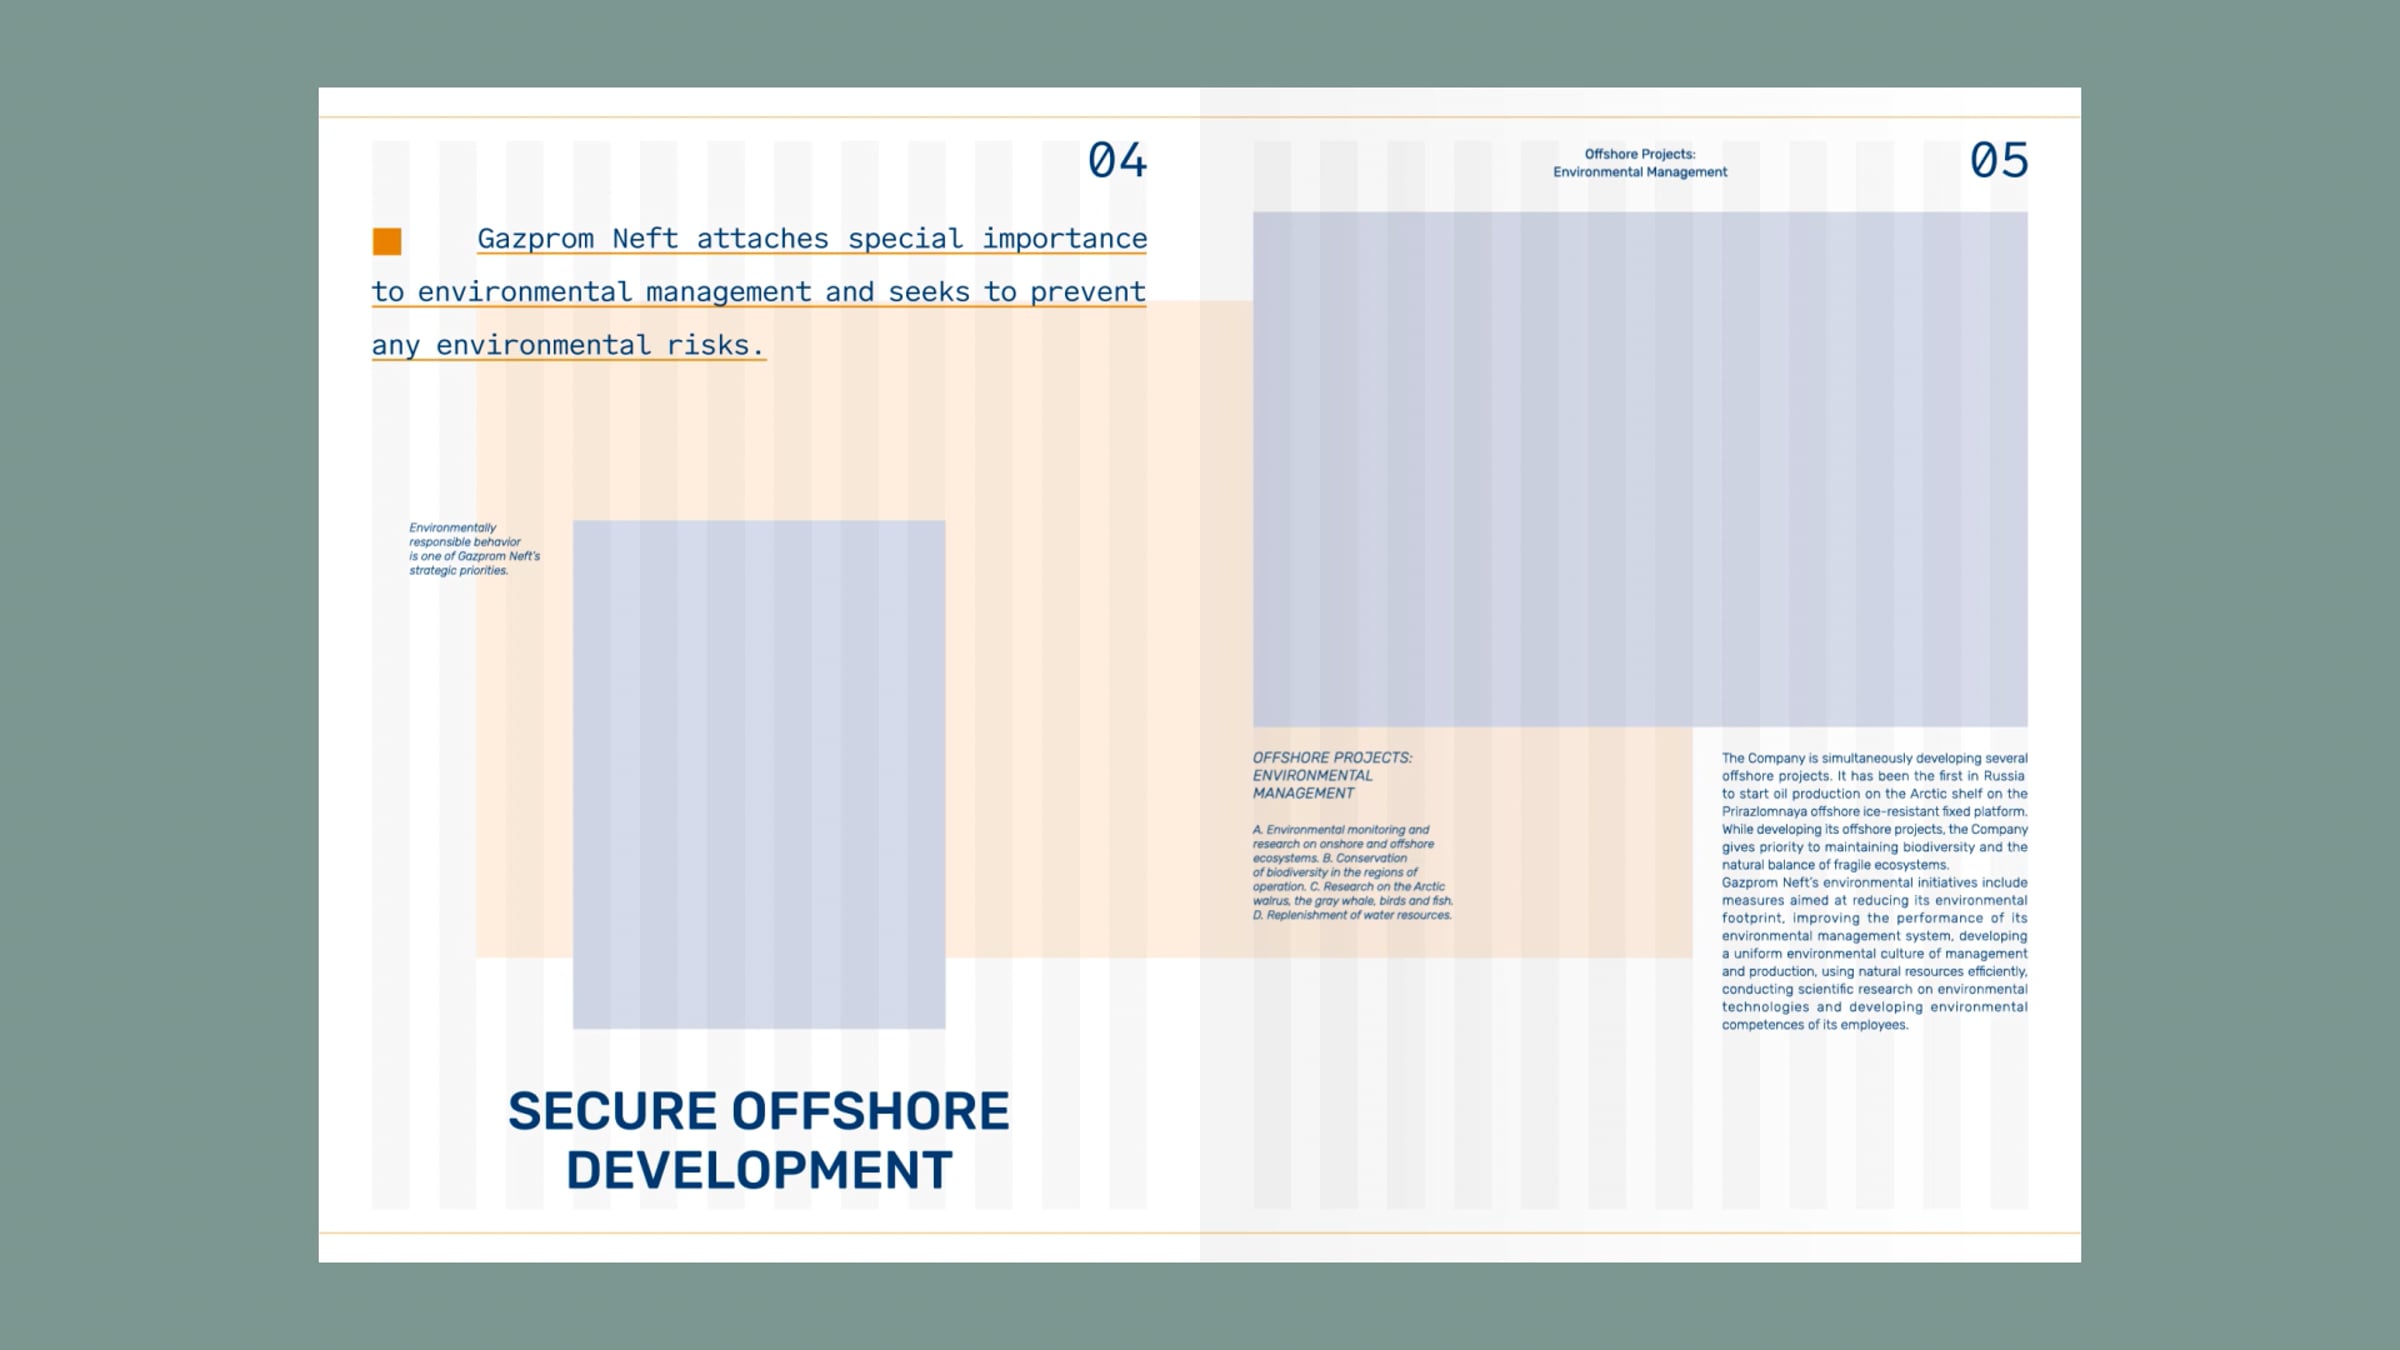
Task: Select the left portrait image placeholder
Action: (758, 773)
